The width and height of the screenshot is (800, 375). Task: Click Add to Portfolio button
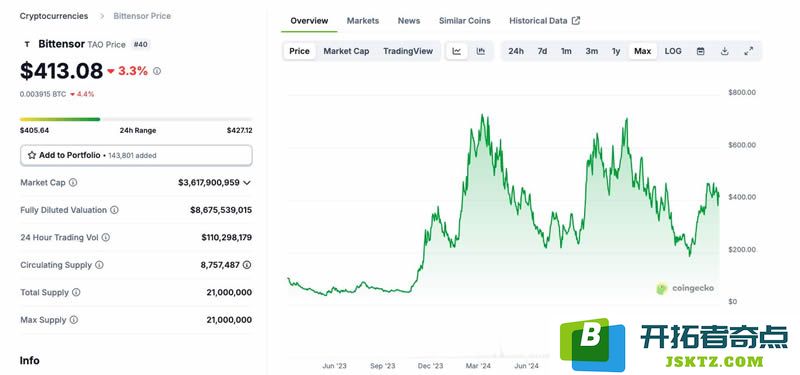point(136,155)
